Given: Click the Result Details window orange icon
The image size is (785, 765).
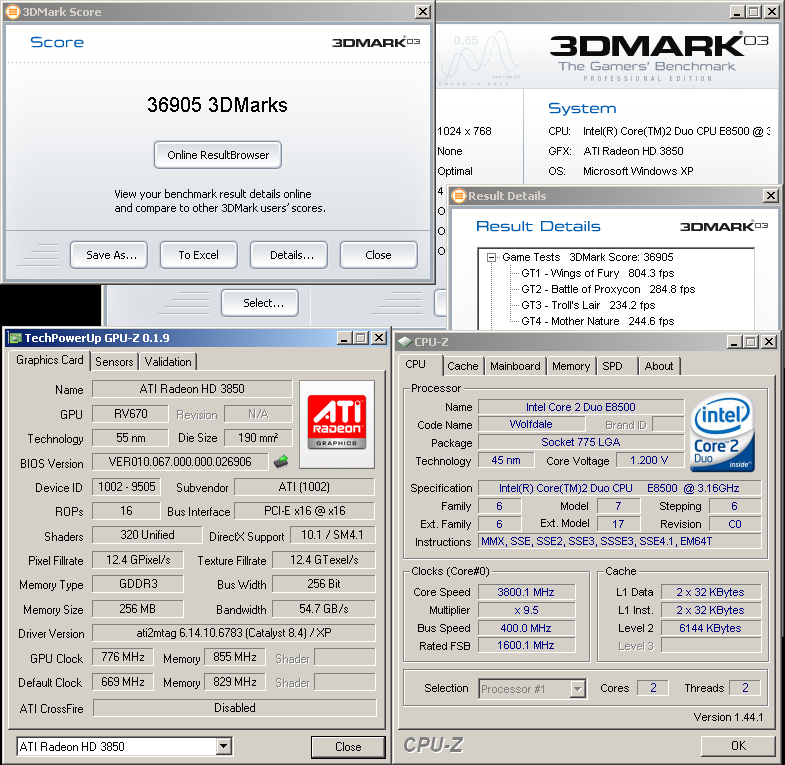Looking at the screenshot, I should pyautogui.click(x=458, y=196).
